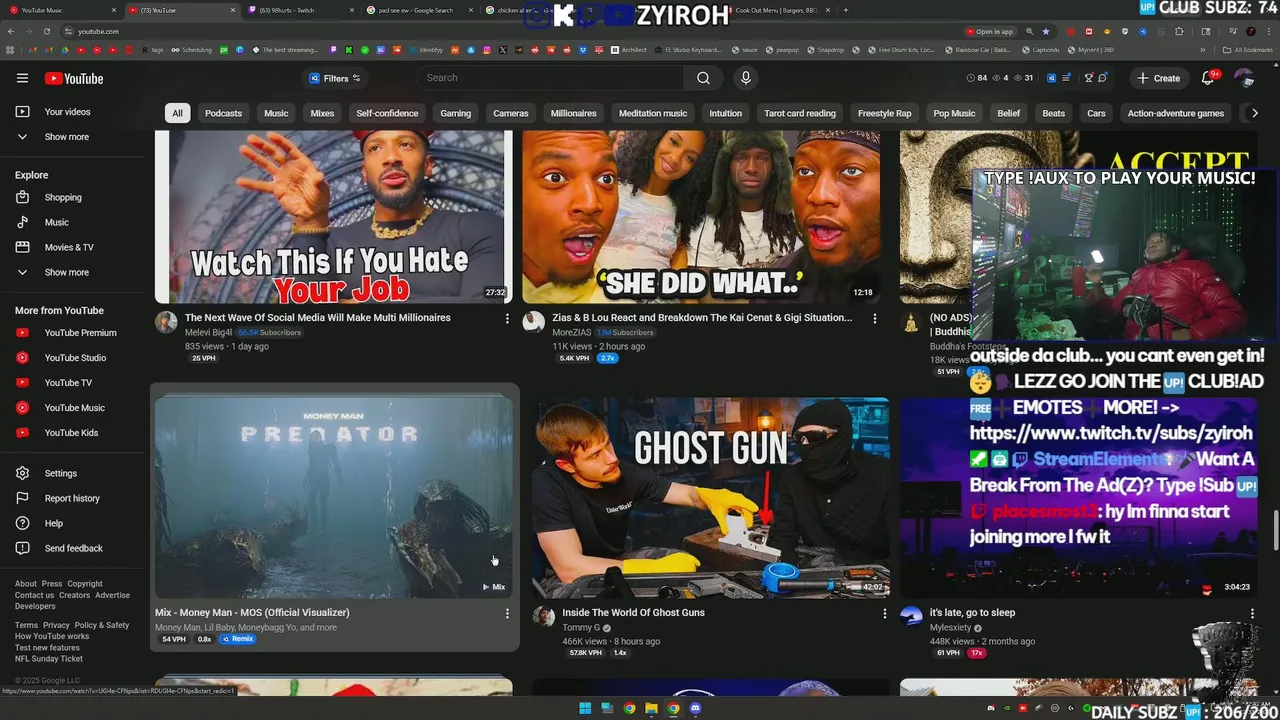
Task: Expand 'Show more' under Your videos
Action: coord(66,137)
